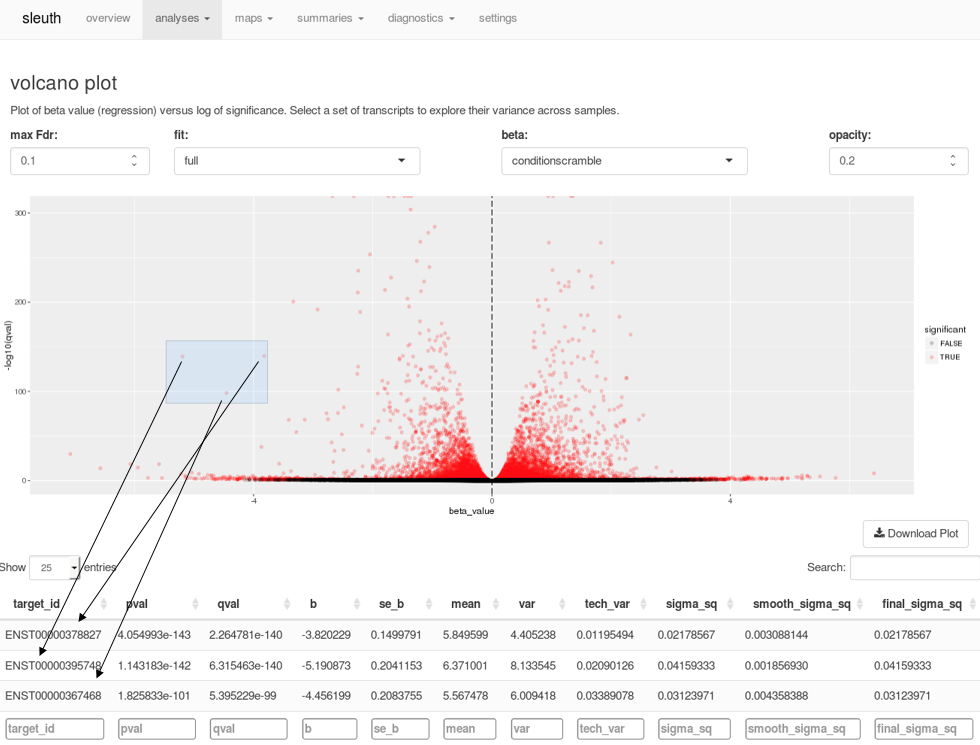Sort by se_b column sort icon
The width and height of the screenshot is (980, 745).
coord(428,604)
